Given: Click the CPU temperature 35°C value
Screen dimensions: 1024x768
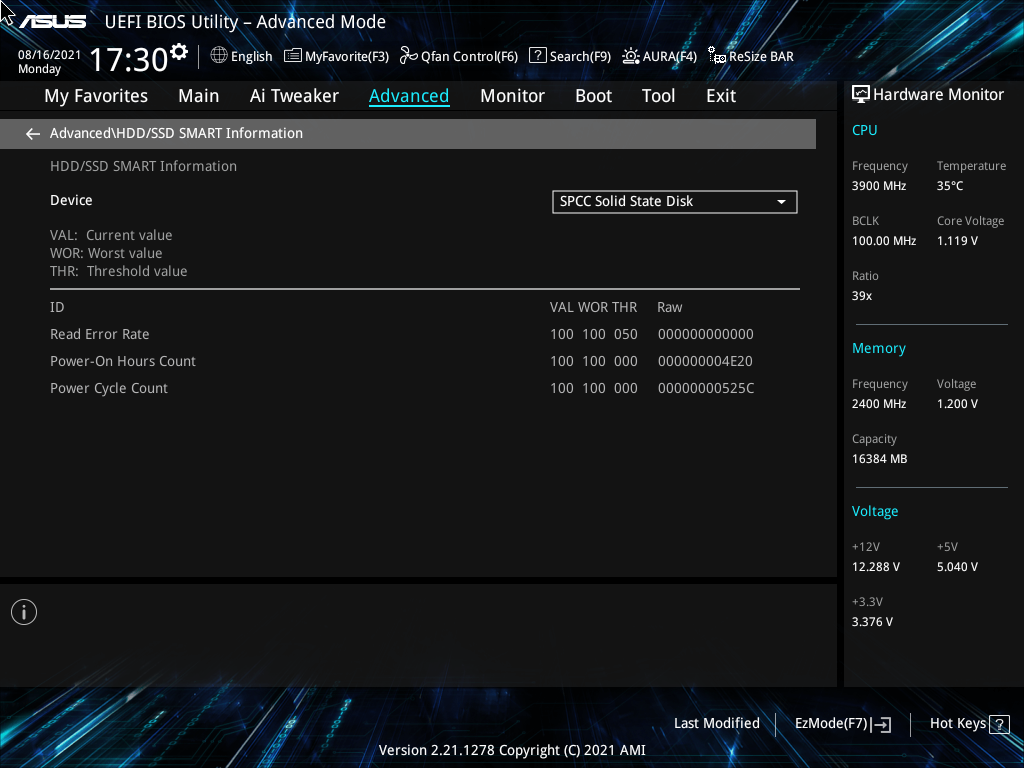Looking at the screenshot, I should (950, 186).
